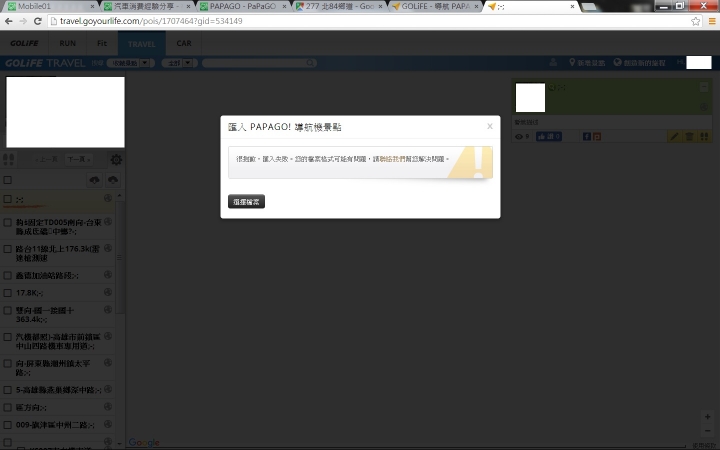Open the Chrome menu icon

tap(712, 21)
